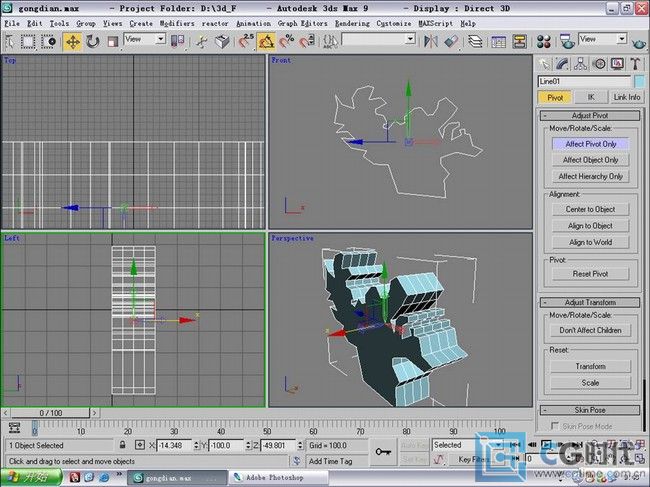
Task: Open the Customize menu
Action: (394, 24)
